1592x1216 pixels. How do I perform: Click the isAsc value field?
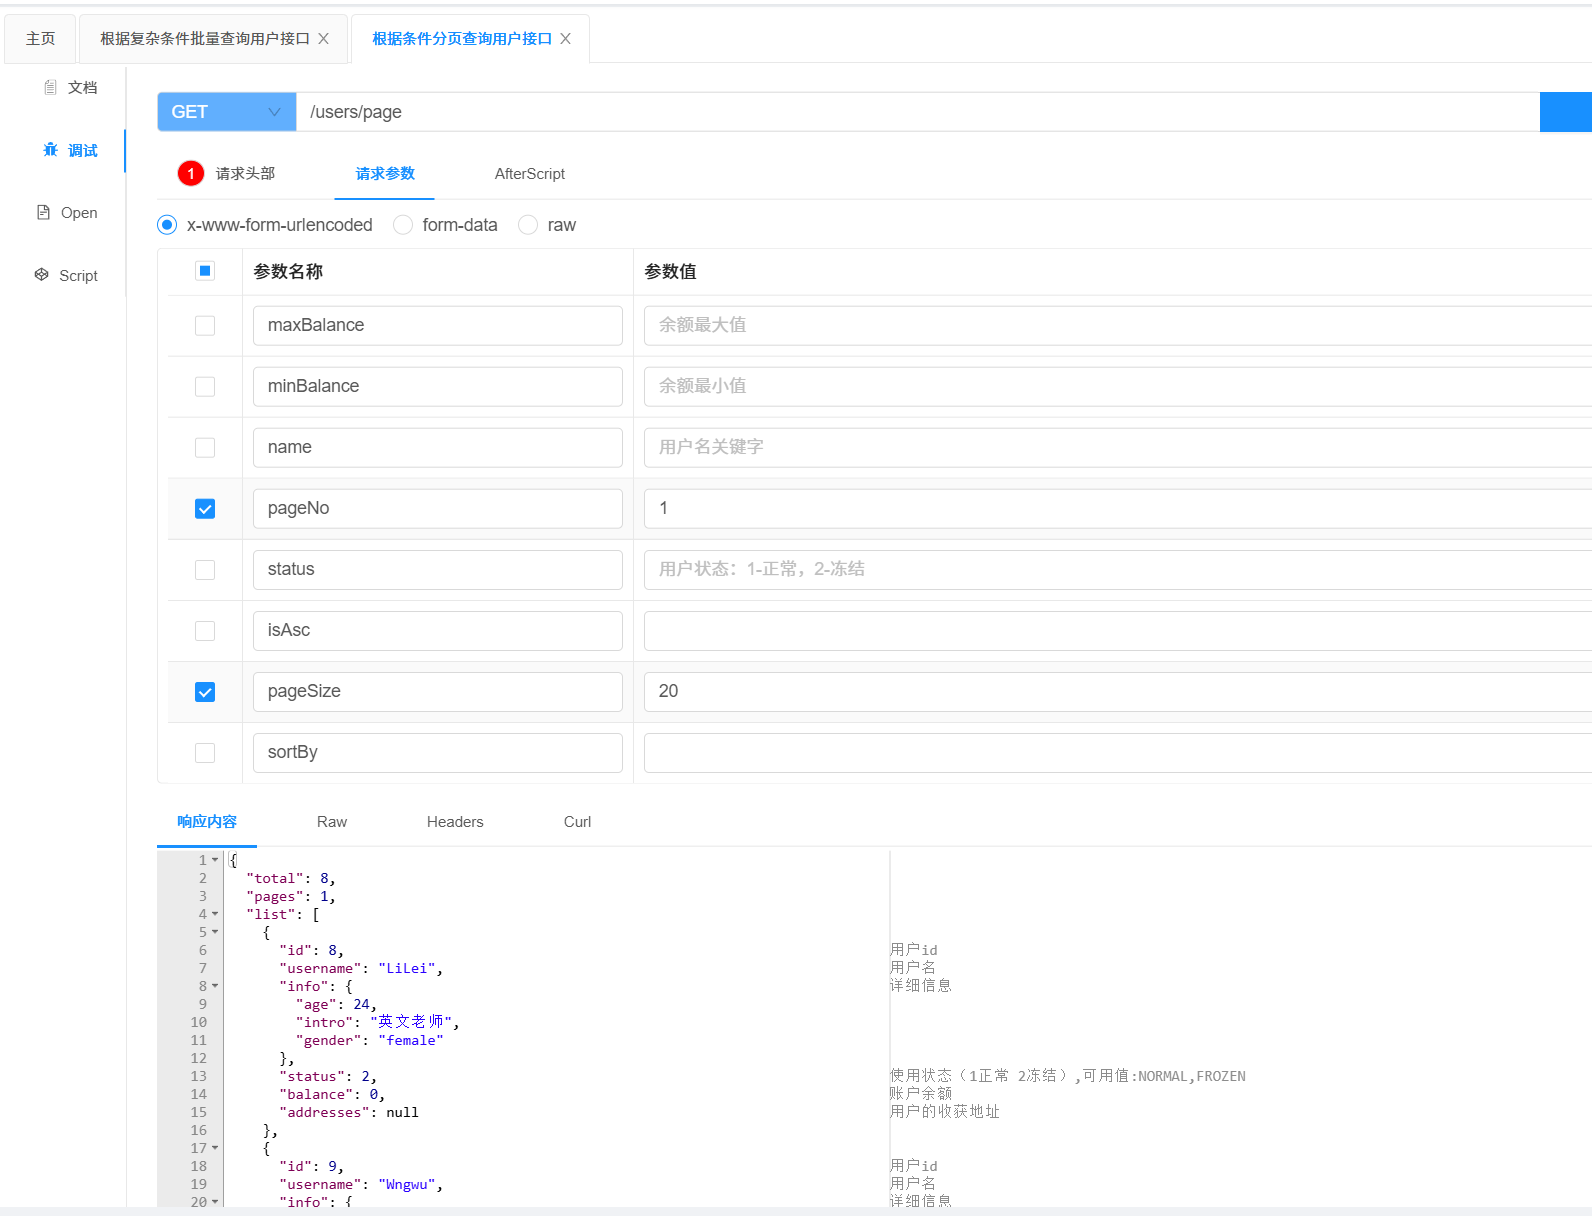click(x=1118, y=630)
